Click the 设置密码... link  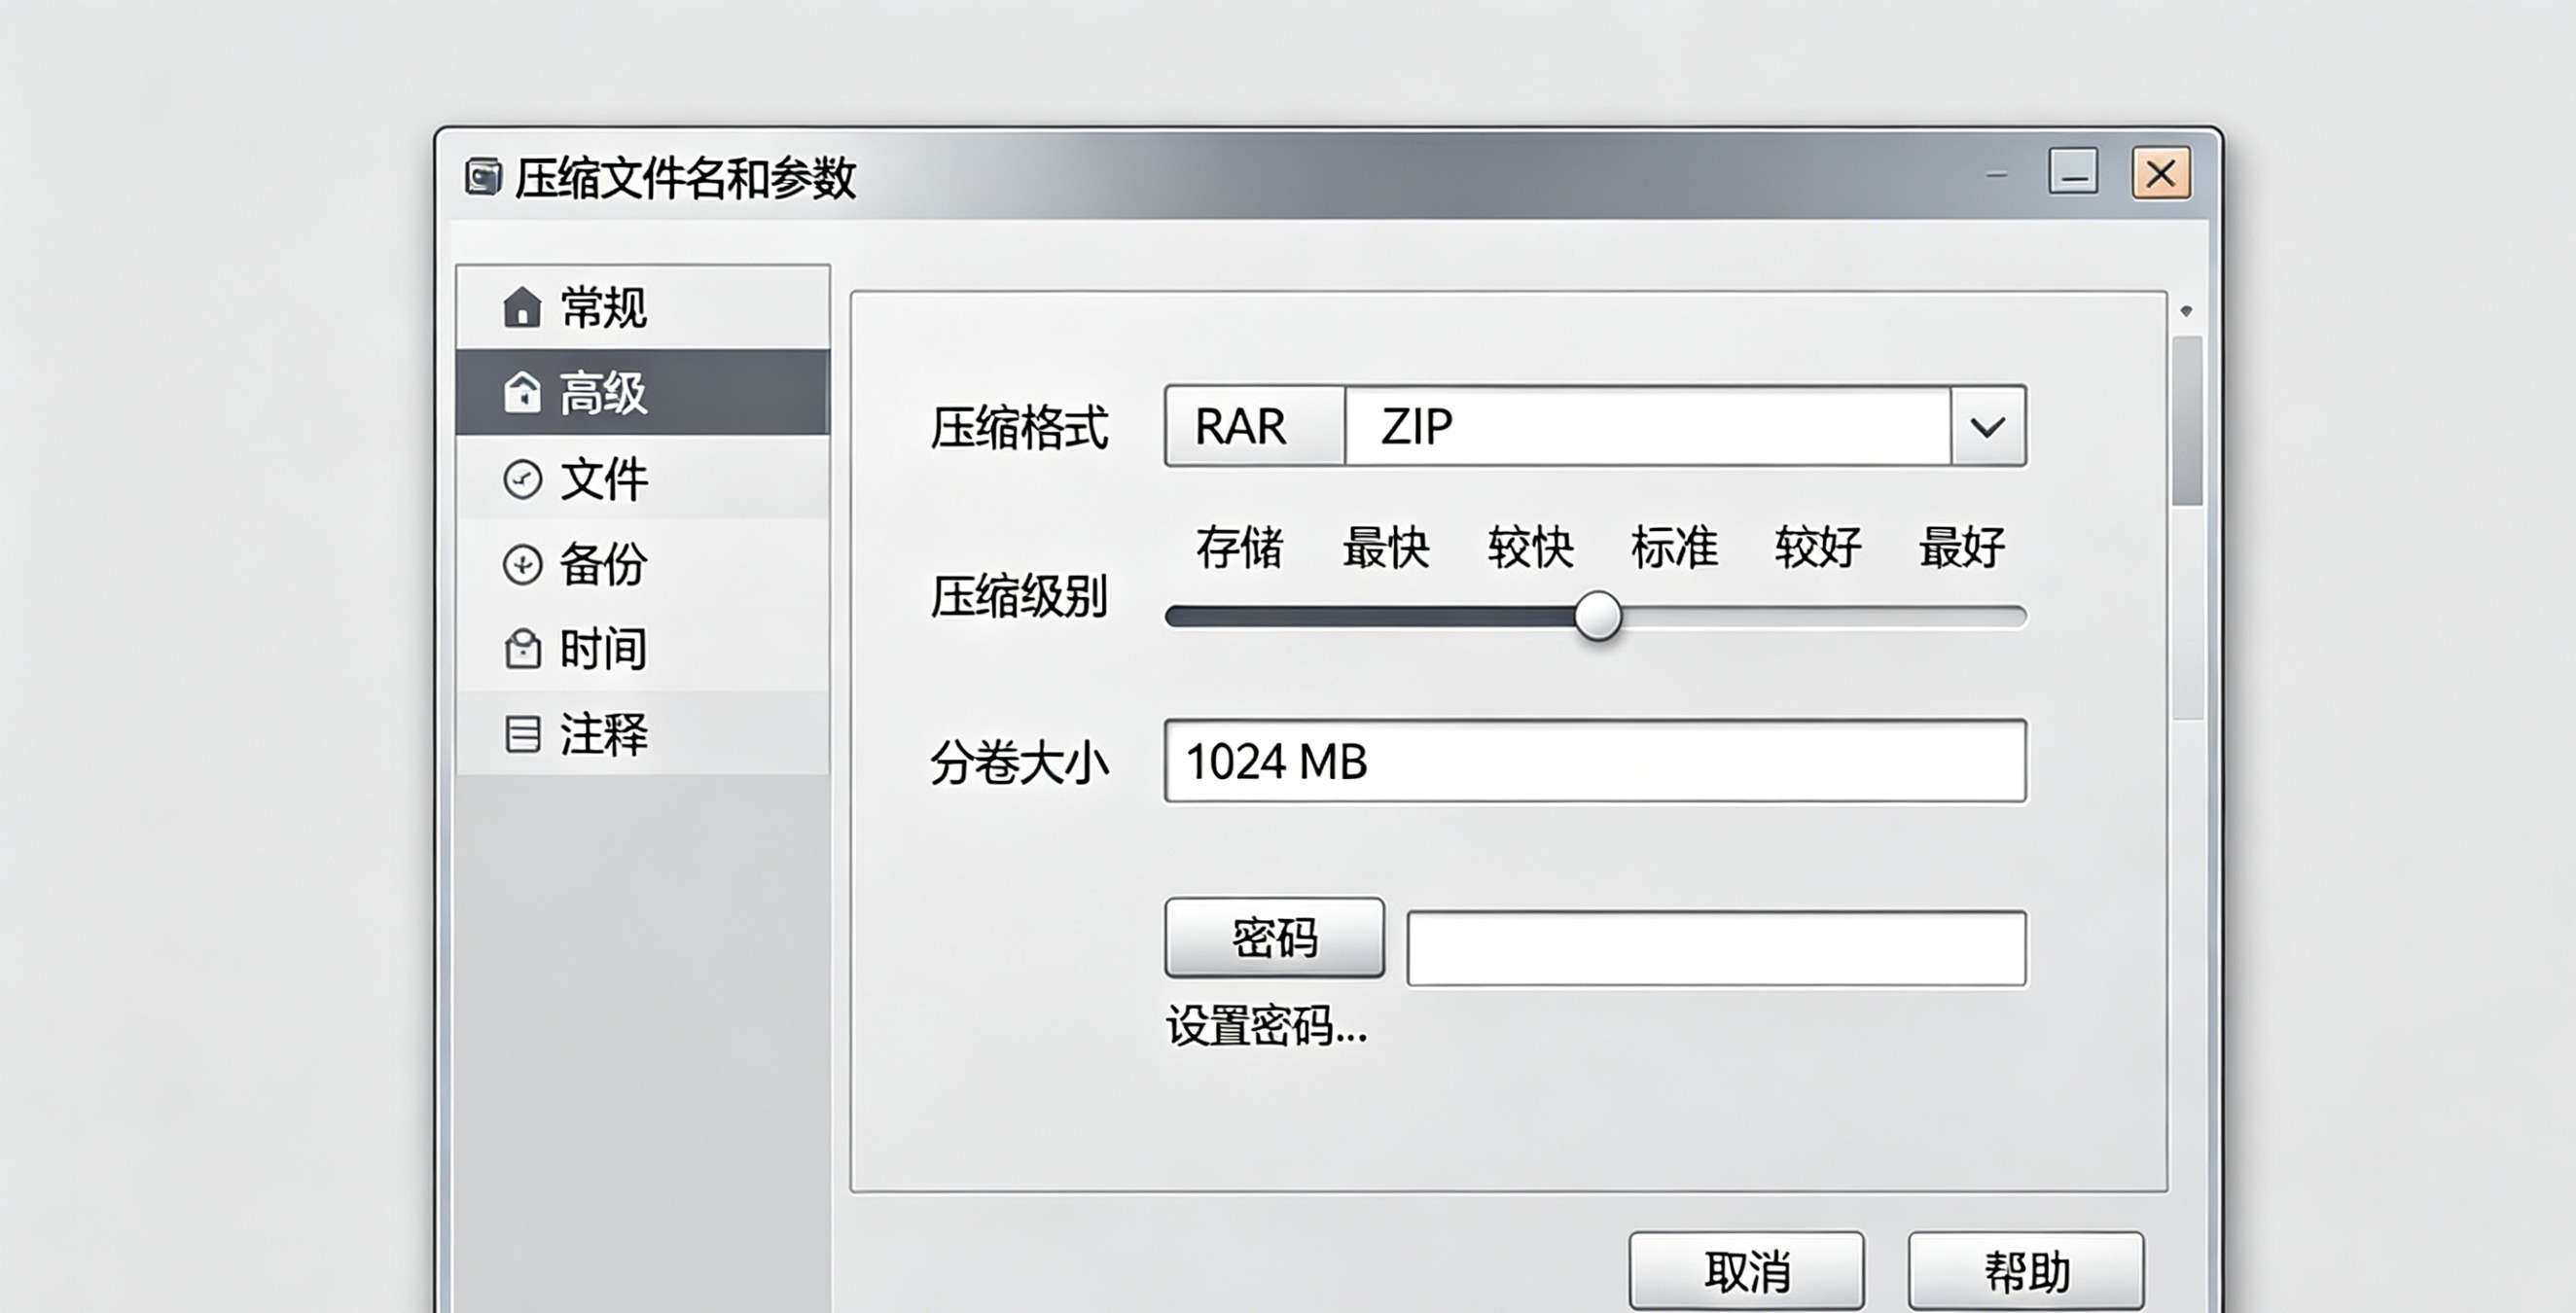(1267, 1026)
